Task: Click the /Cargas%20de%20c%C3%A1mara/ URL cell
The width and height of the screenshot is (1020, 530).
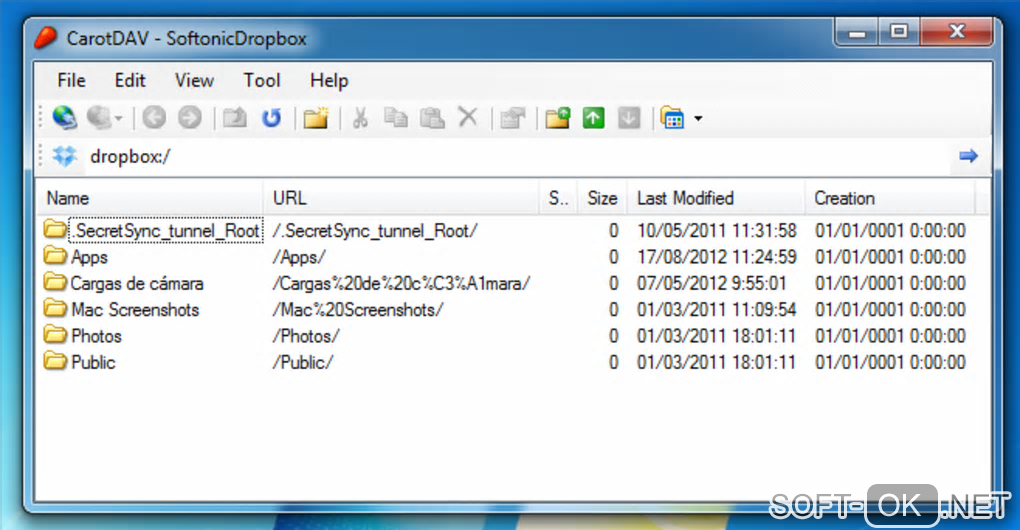Action: point(401,284)
